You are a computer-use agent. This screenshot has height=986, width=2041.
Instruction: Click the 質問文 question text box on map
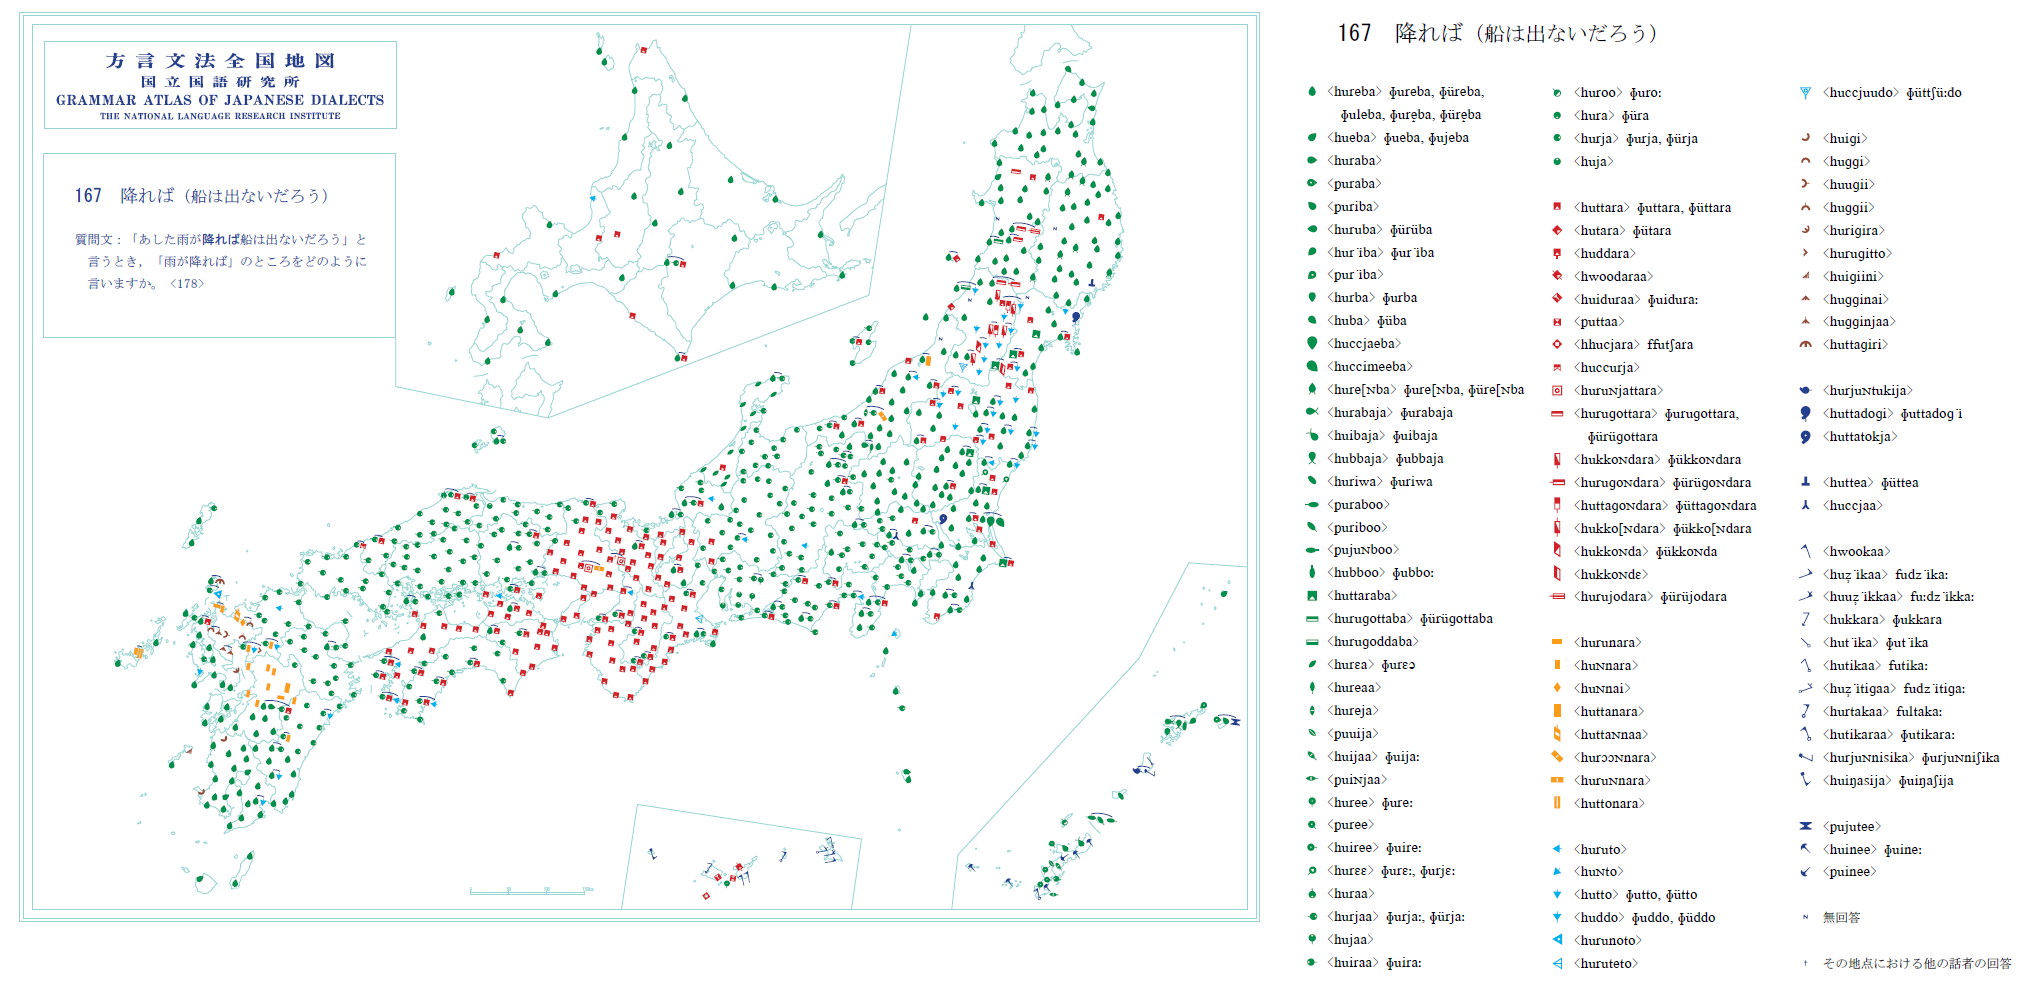click(x=220, y=245)
